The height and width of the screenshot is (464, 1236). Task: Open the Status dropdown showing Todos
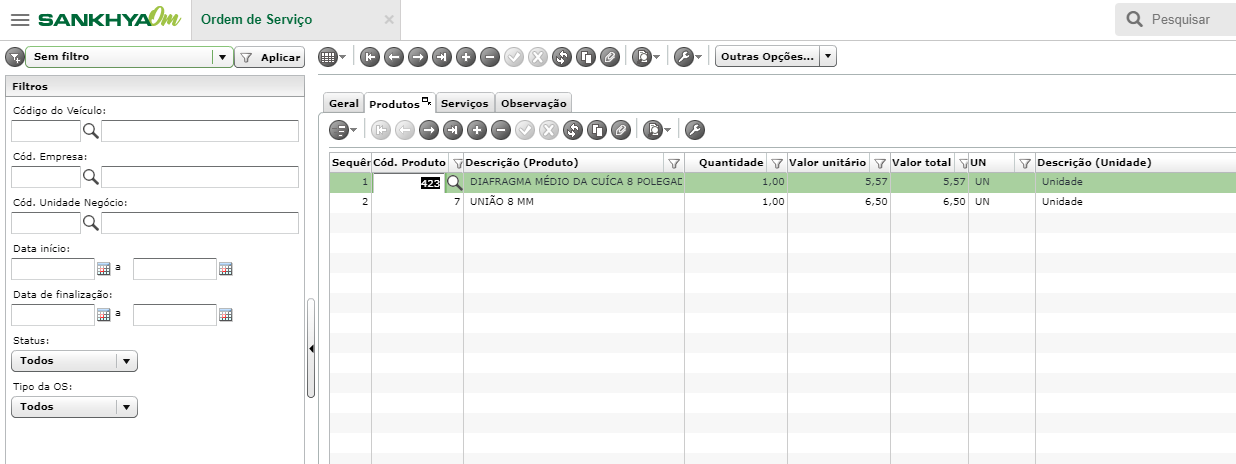pos(75,361)
